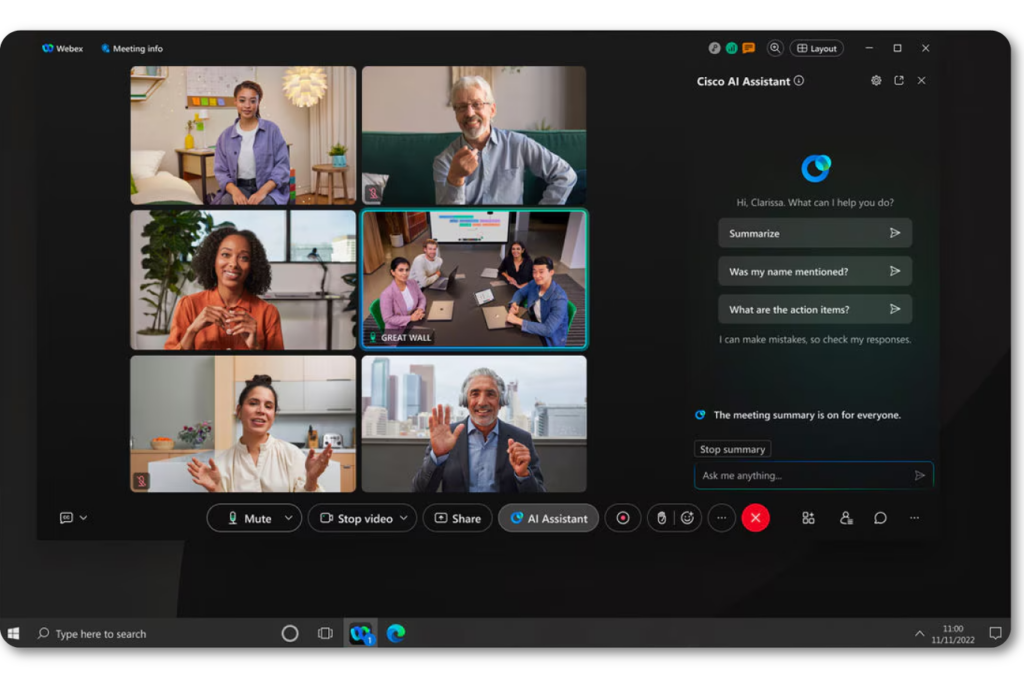
Task: Ask 'Was my name mentioned?'
Action: (x=815, y=272)
